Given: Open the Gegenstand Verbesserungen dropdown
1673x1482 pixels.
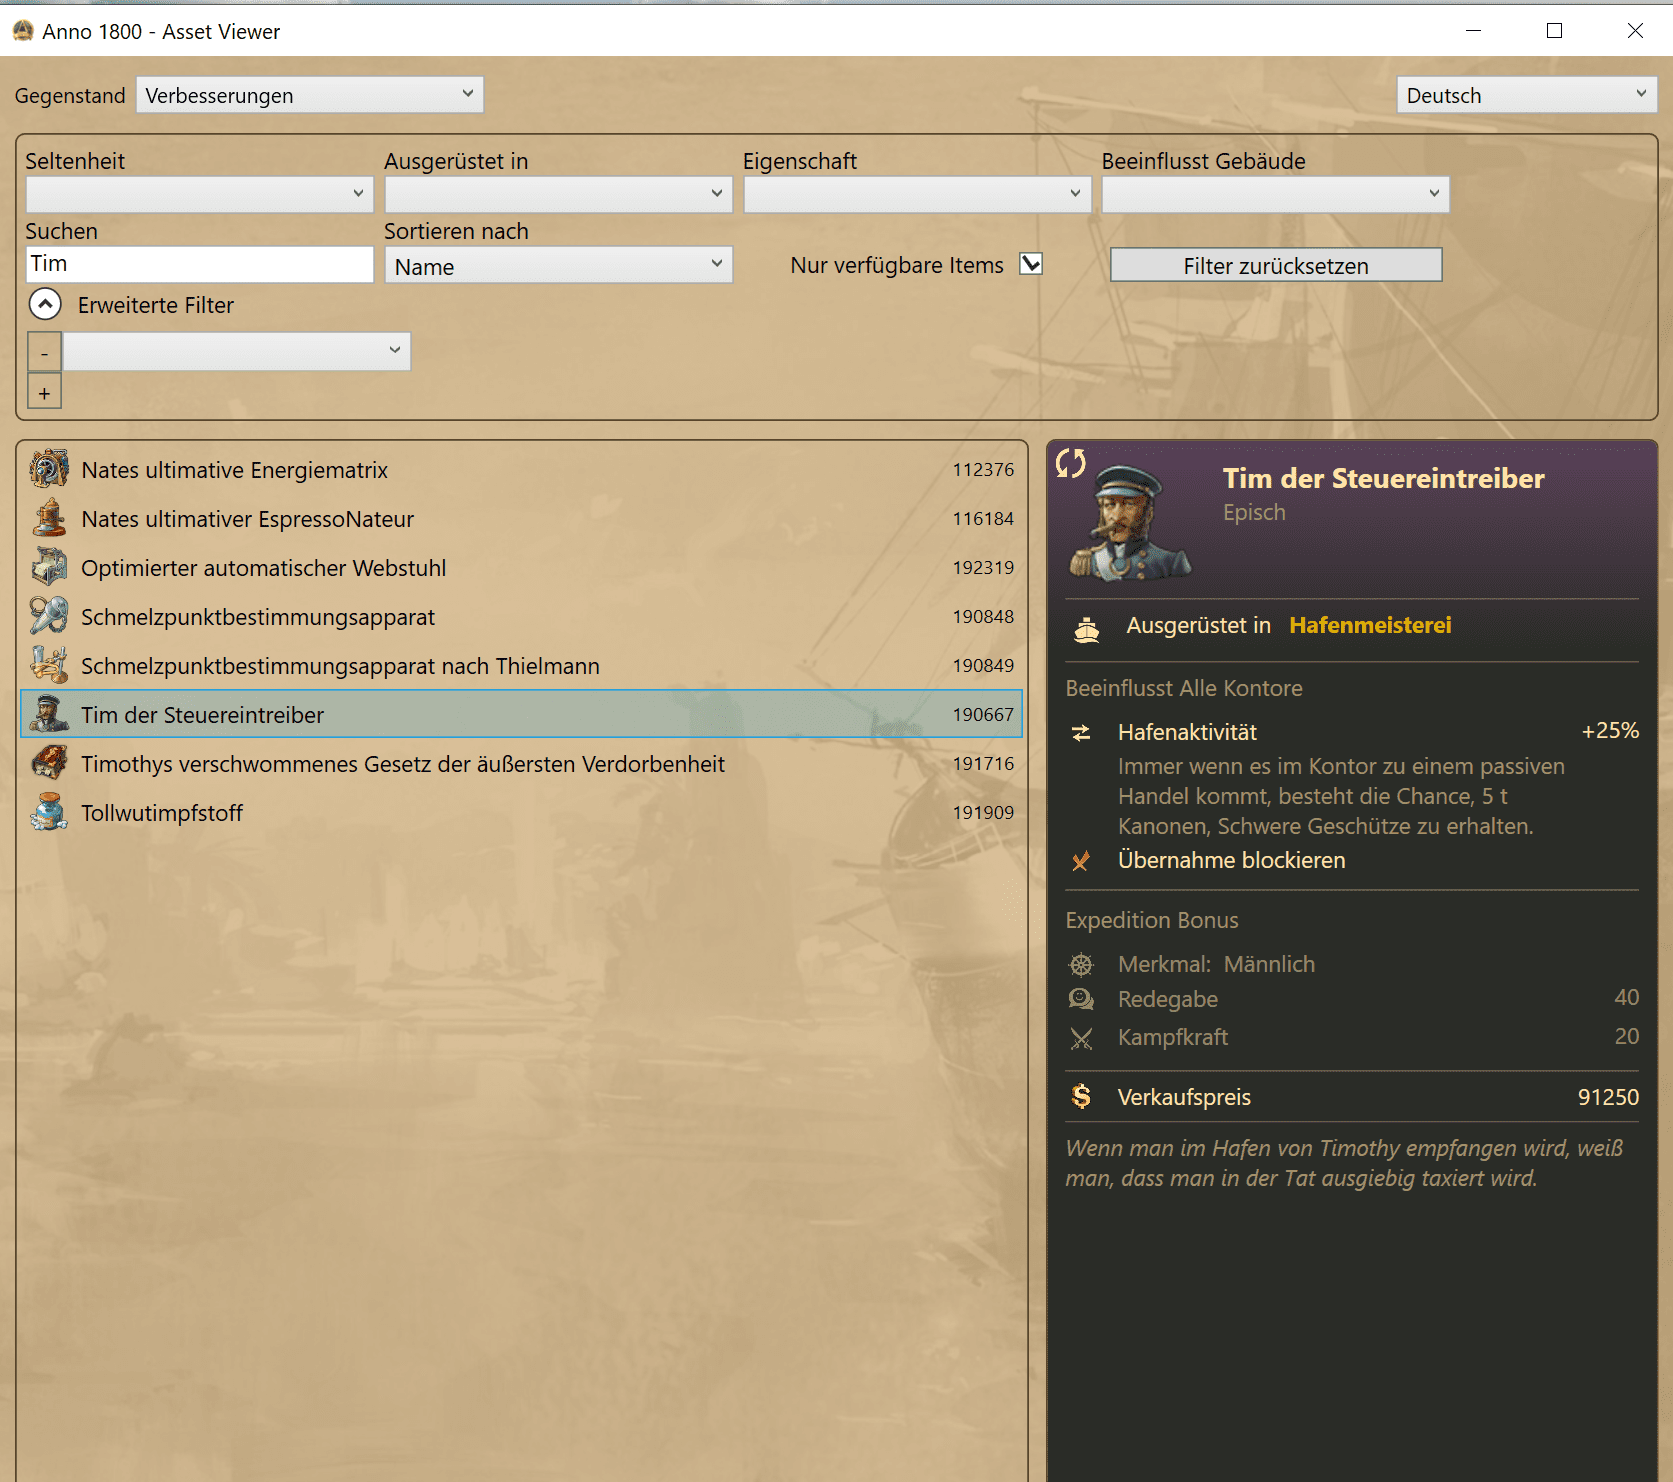Looking at the screenshot, I should pyautogui.click(x=310, y=95).
